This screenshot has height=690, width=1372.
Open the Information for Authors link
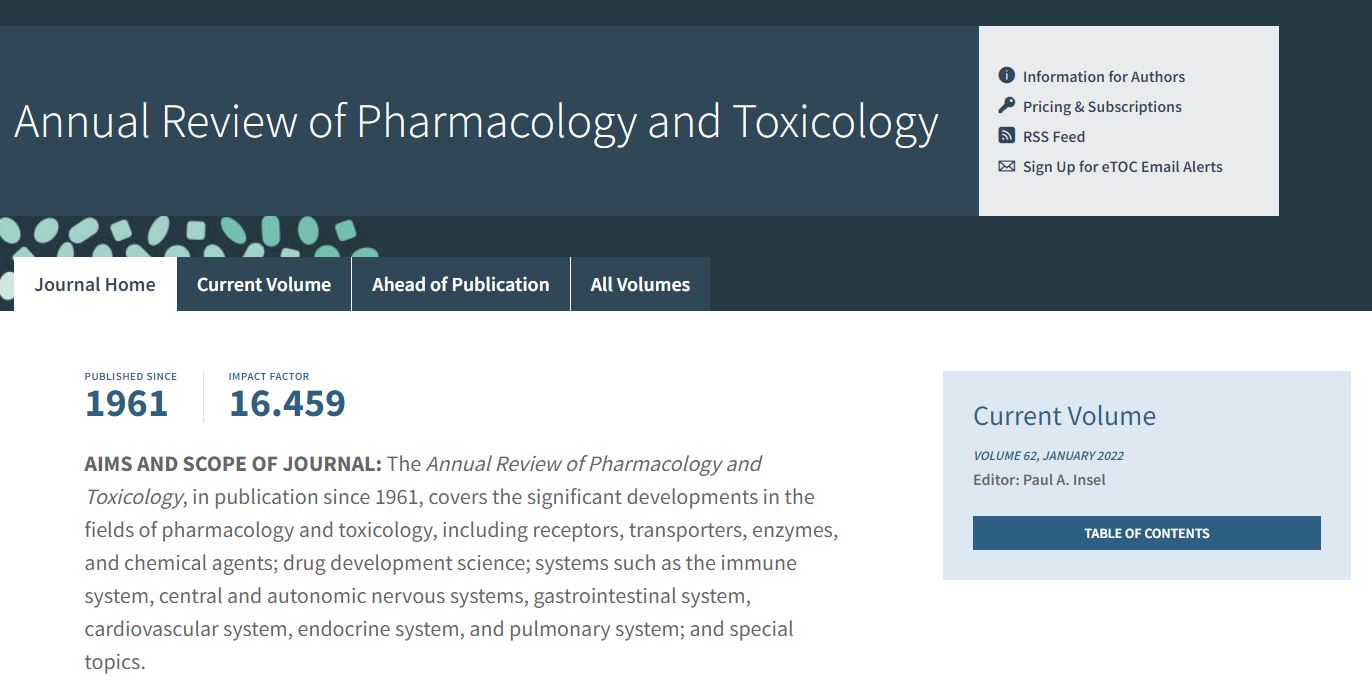(1103, 77)
